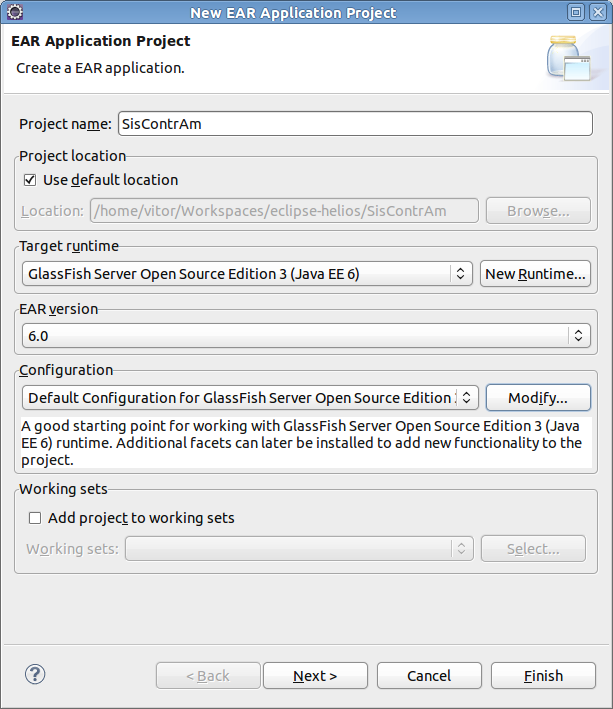This screenshot has width=613, height=709.
Task: Close the New EAR Application Project dialog
Action: [598, 12]
